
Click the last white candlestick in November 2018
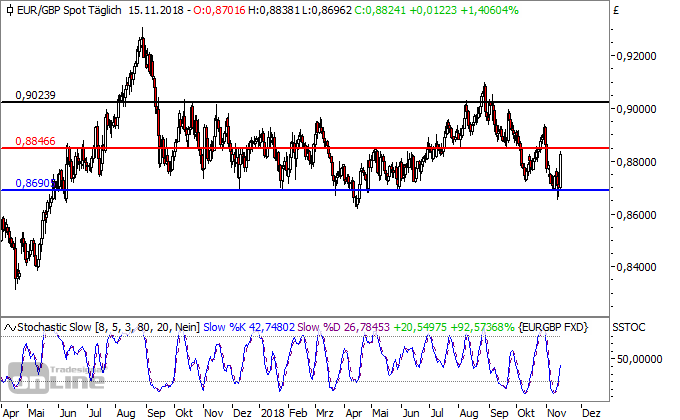pyautogui.click(x=561, y=170)
